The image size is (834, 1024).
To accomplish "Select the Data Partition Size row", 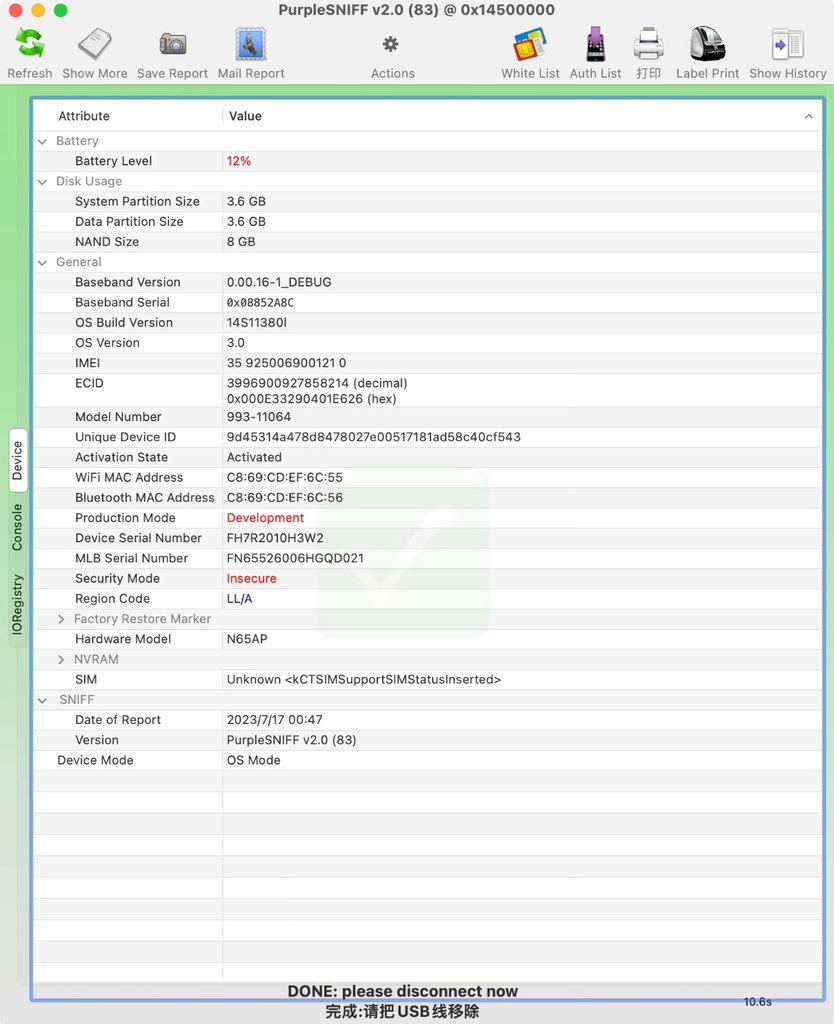I will coord(427,222).
